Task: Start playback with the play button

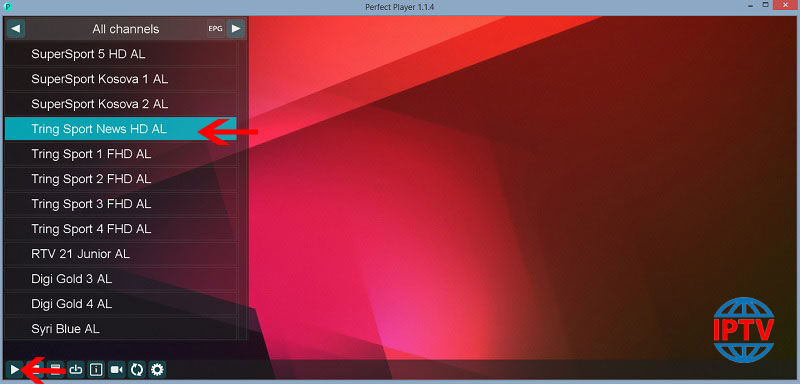Action: click(15, 369)
